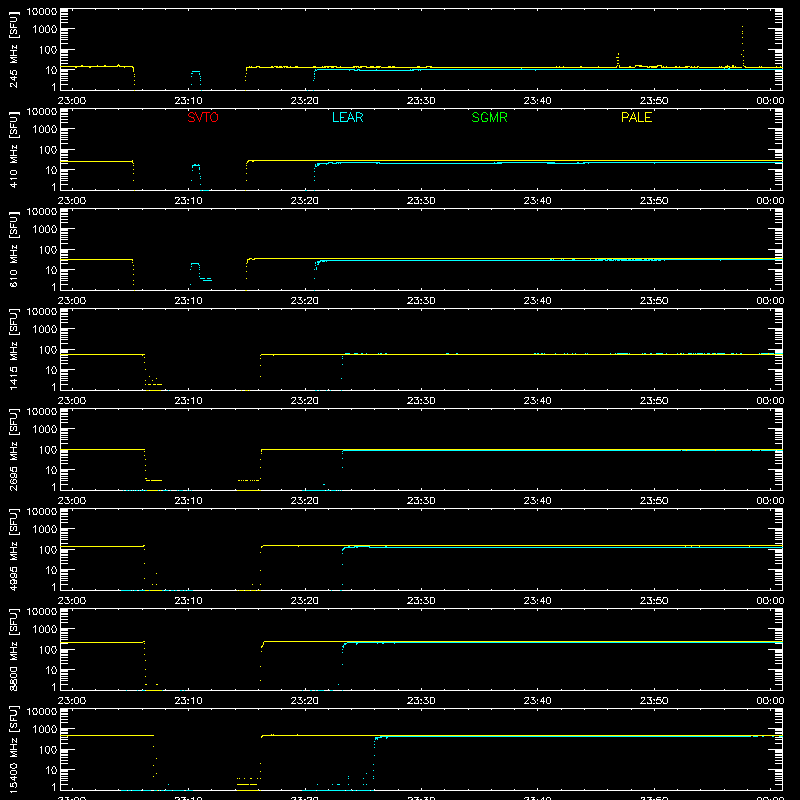Click the cyan LEAR bump near 23:10 in 410 MHz plot
This screenshot has width=800, height=800.
point(196,173)
